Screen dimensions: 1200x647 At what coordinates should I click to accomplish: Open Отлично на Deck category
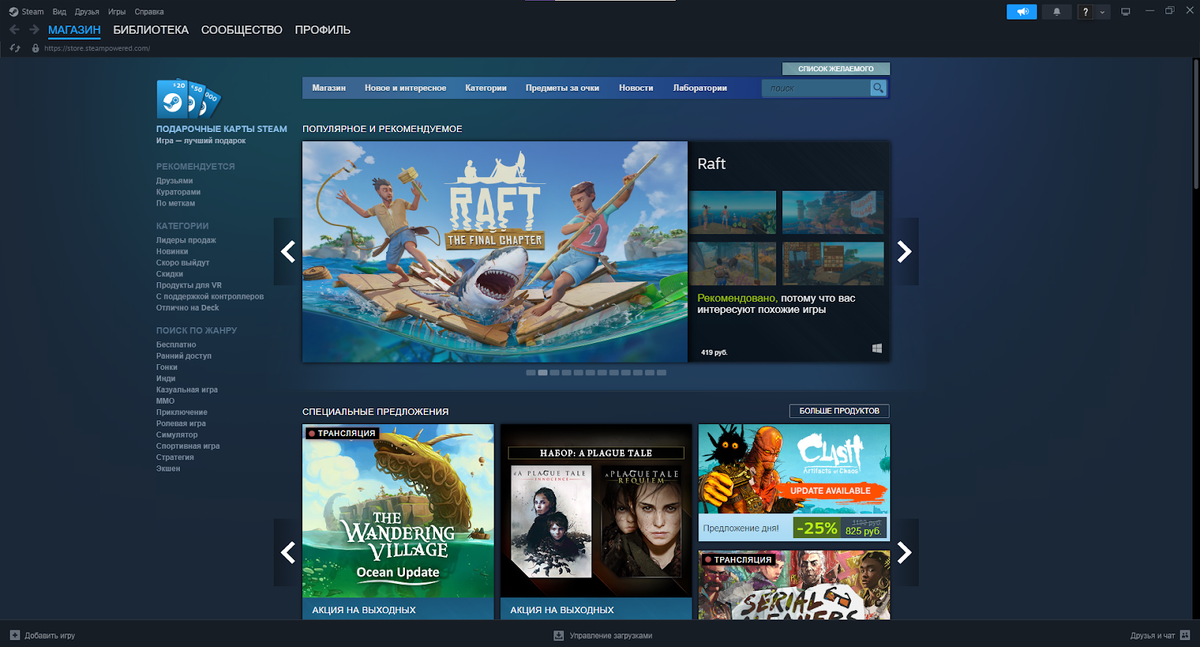(187, 308)
